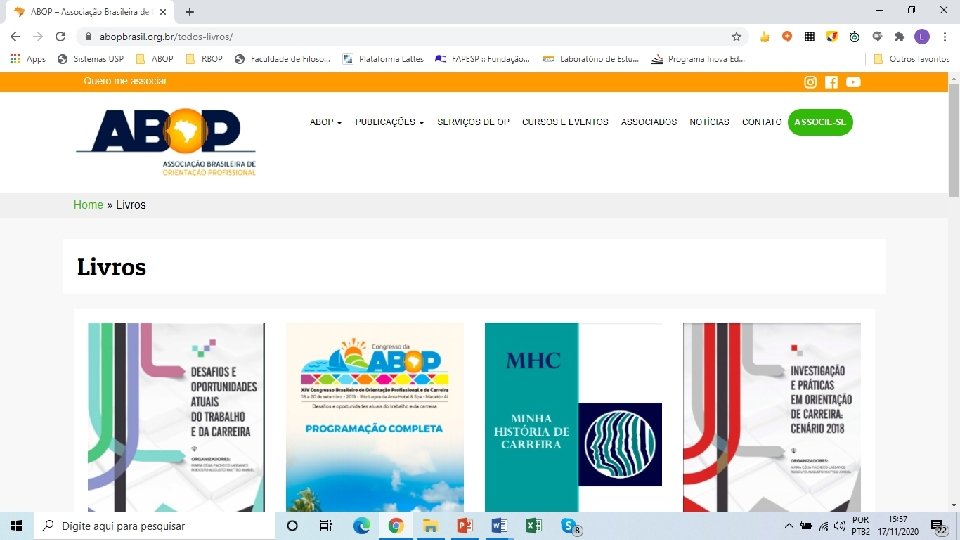Open the Windows notification center
This screenshot has width=960, height=540.
coord(939,526)
